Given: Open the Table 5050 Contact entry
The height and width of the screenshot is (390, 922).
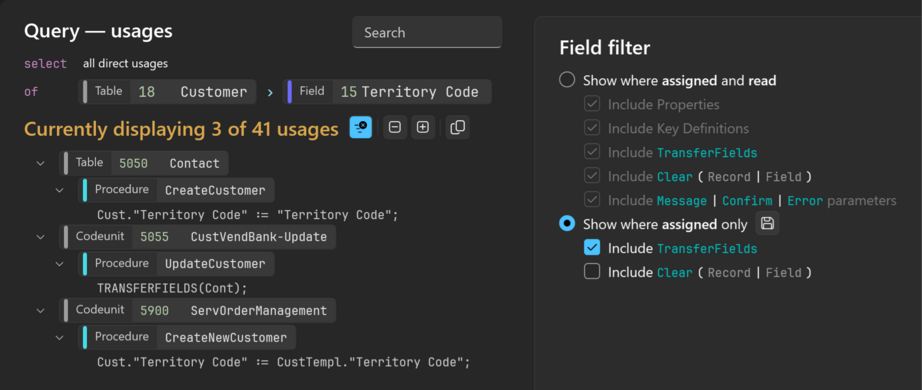Looking at the screenshot, I should point(144,163).
